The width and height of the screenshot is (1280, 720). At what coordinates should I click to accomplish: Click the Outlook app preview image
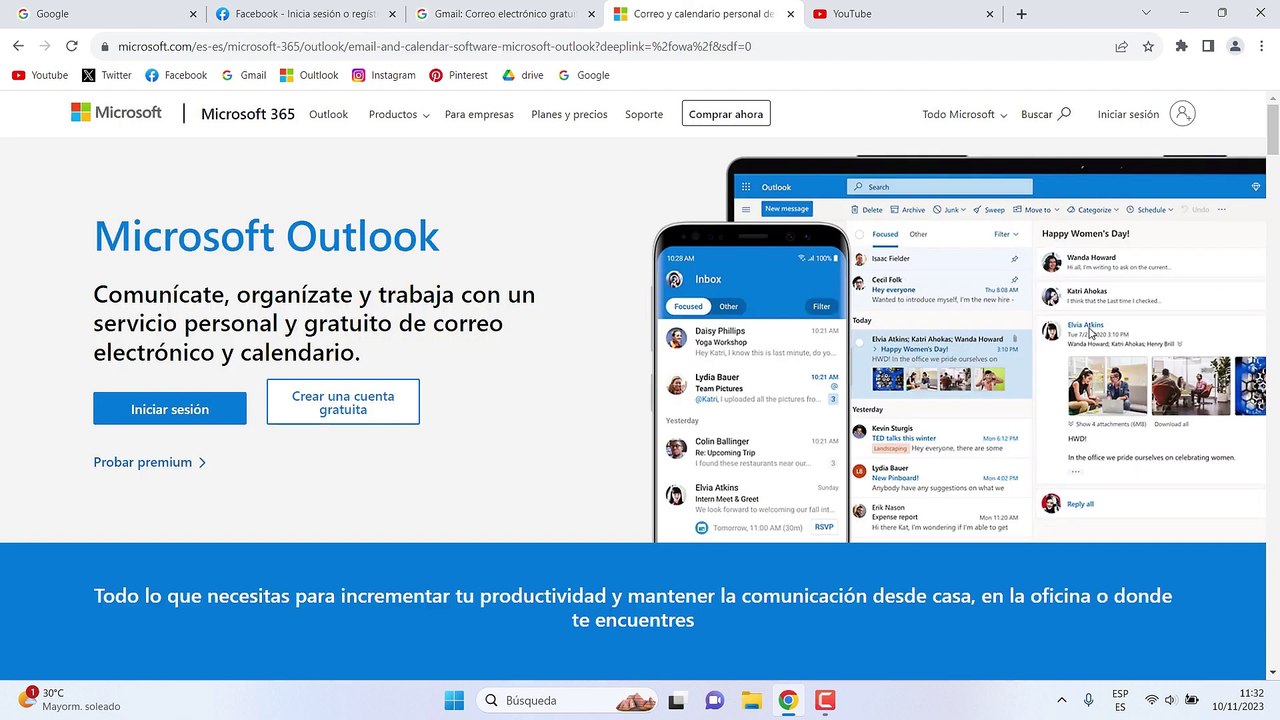pyautogui.click(x=960, y=350)
